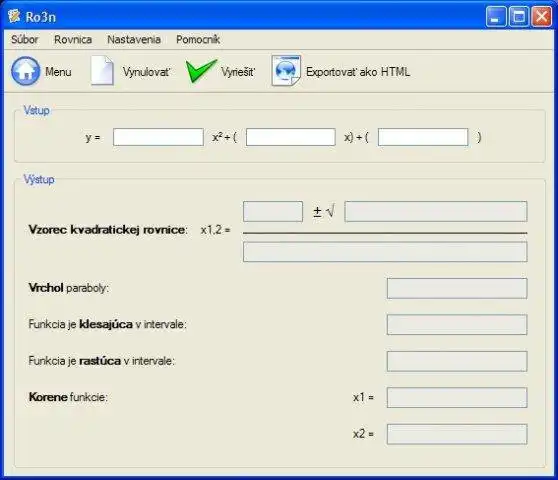Image resolution: width=558 pixels, height=480 pixels.
Task: Click the 'Vrchol paraboly' label
Action: tap(69, 288)
